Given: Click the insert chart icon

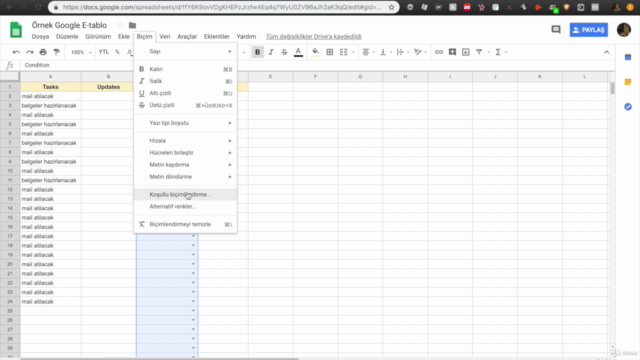Looking at the screenshot, I should [x=466, y=52].
